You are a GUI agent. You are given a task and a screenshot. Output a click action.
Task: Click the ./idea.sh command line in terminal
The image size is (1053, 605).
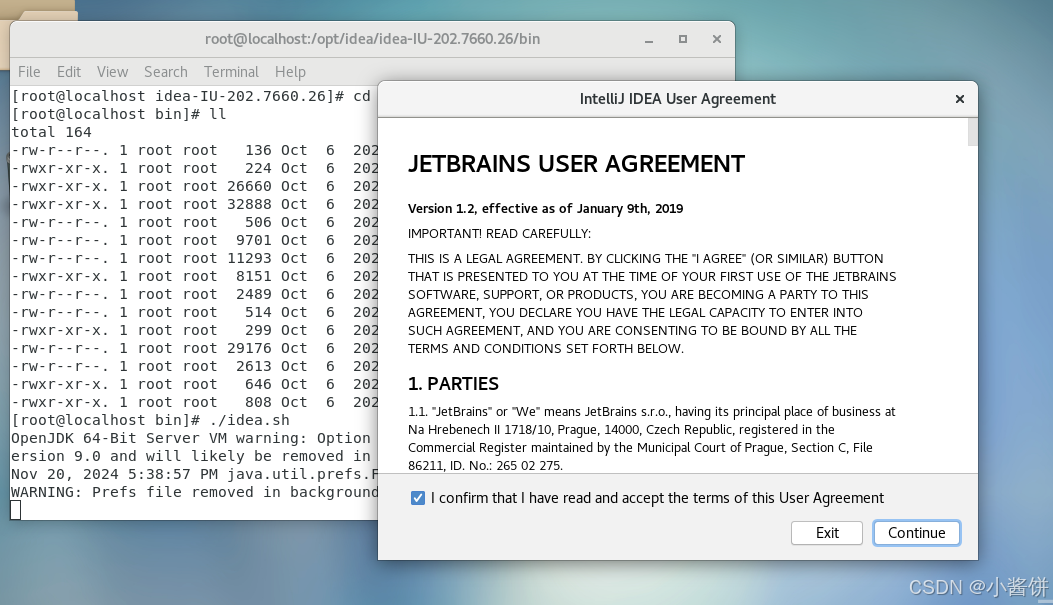pyautogui.click(x=150, y=420)
